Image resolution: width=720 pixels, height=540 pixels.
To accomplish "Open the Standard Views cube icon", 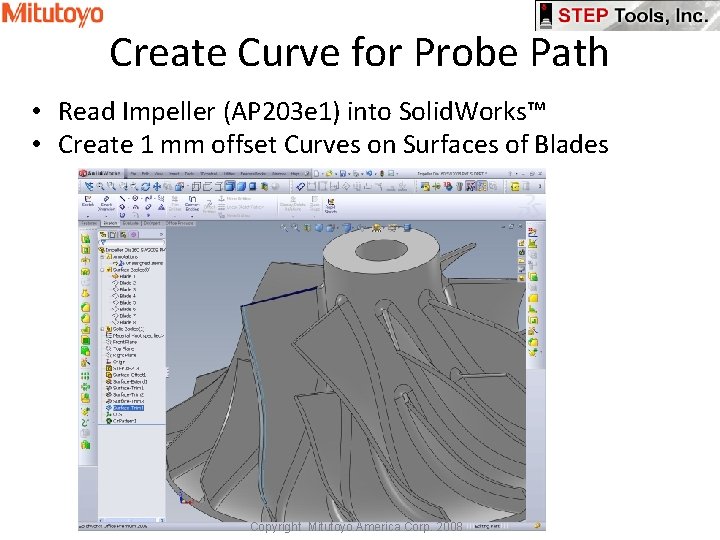I will [180, 187].
